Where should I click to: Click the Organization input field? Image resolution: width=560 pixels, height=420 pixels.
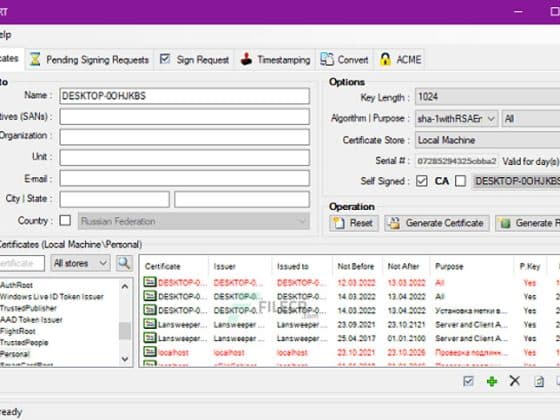click(x=184, y=137)
